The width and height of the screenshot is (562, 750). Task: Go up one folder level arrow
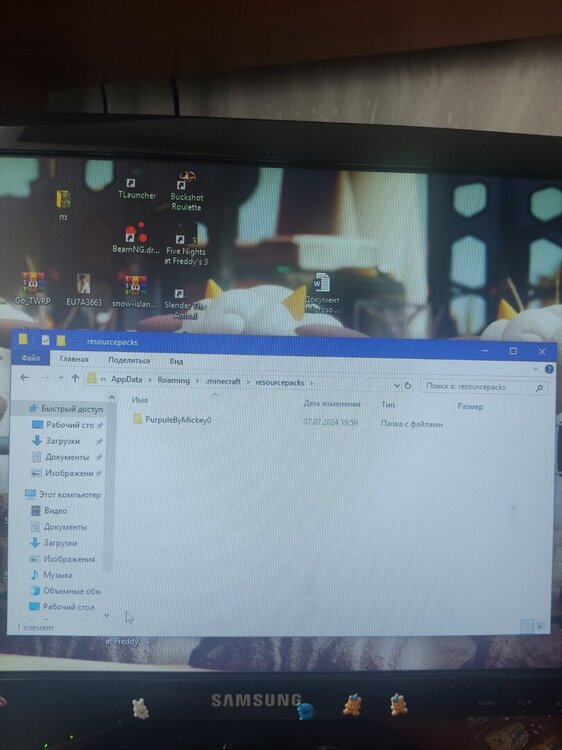(75, 378)
